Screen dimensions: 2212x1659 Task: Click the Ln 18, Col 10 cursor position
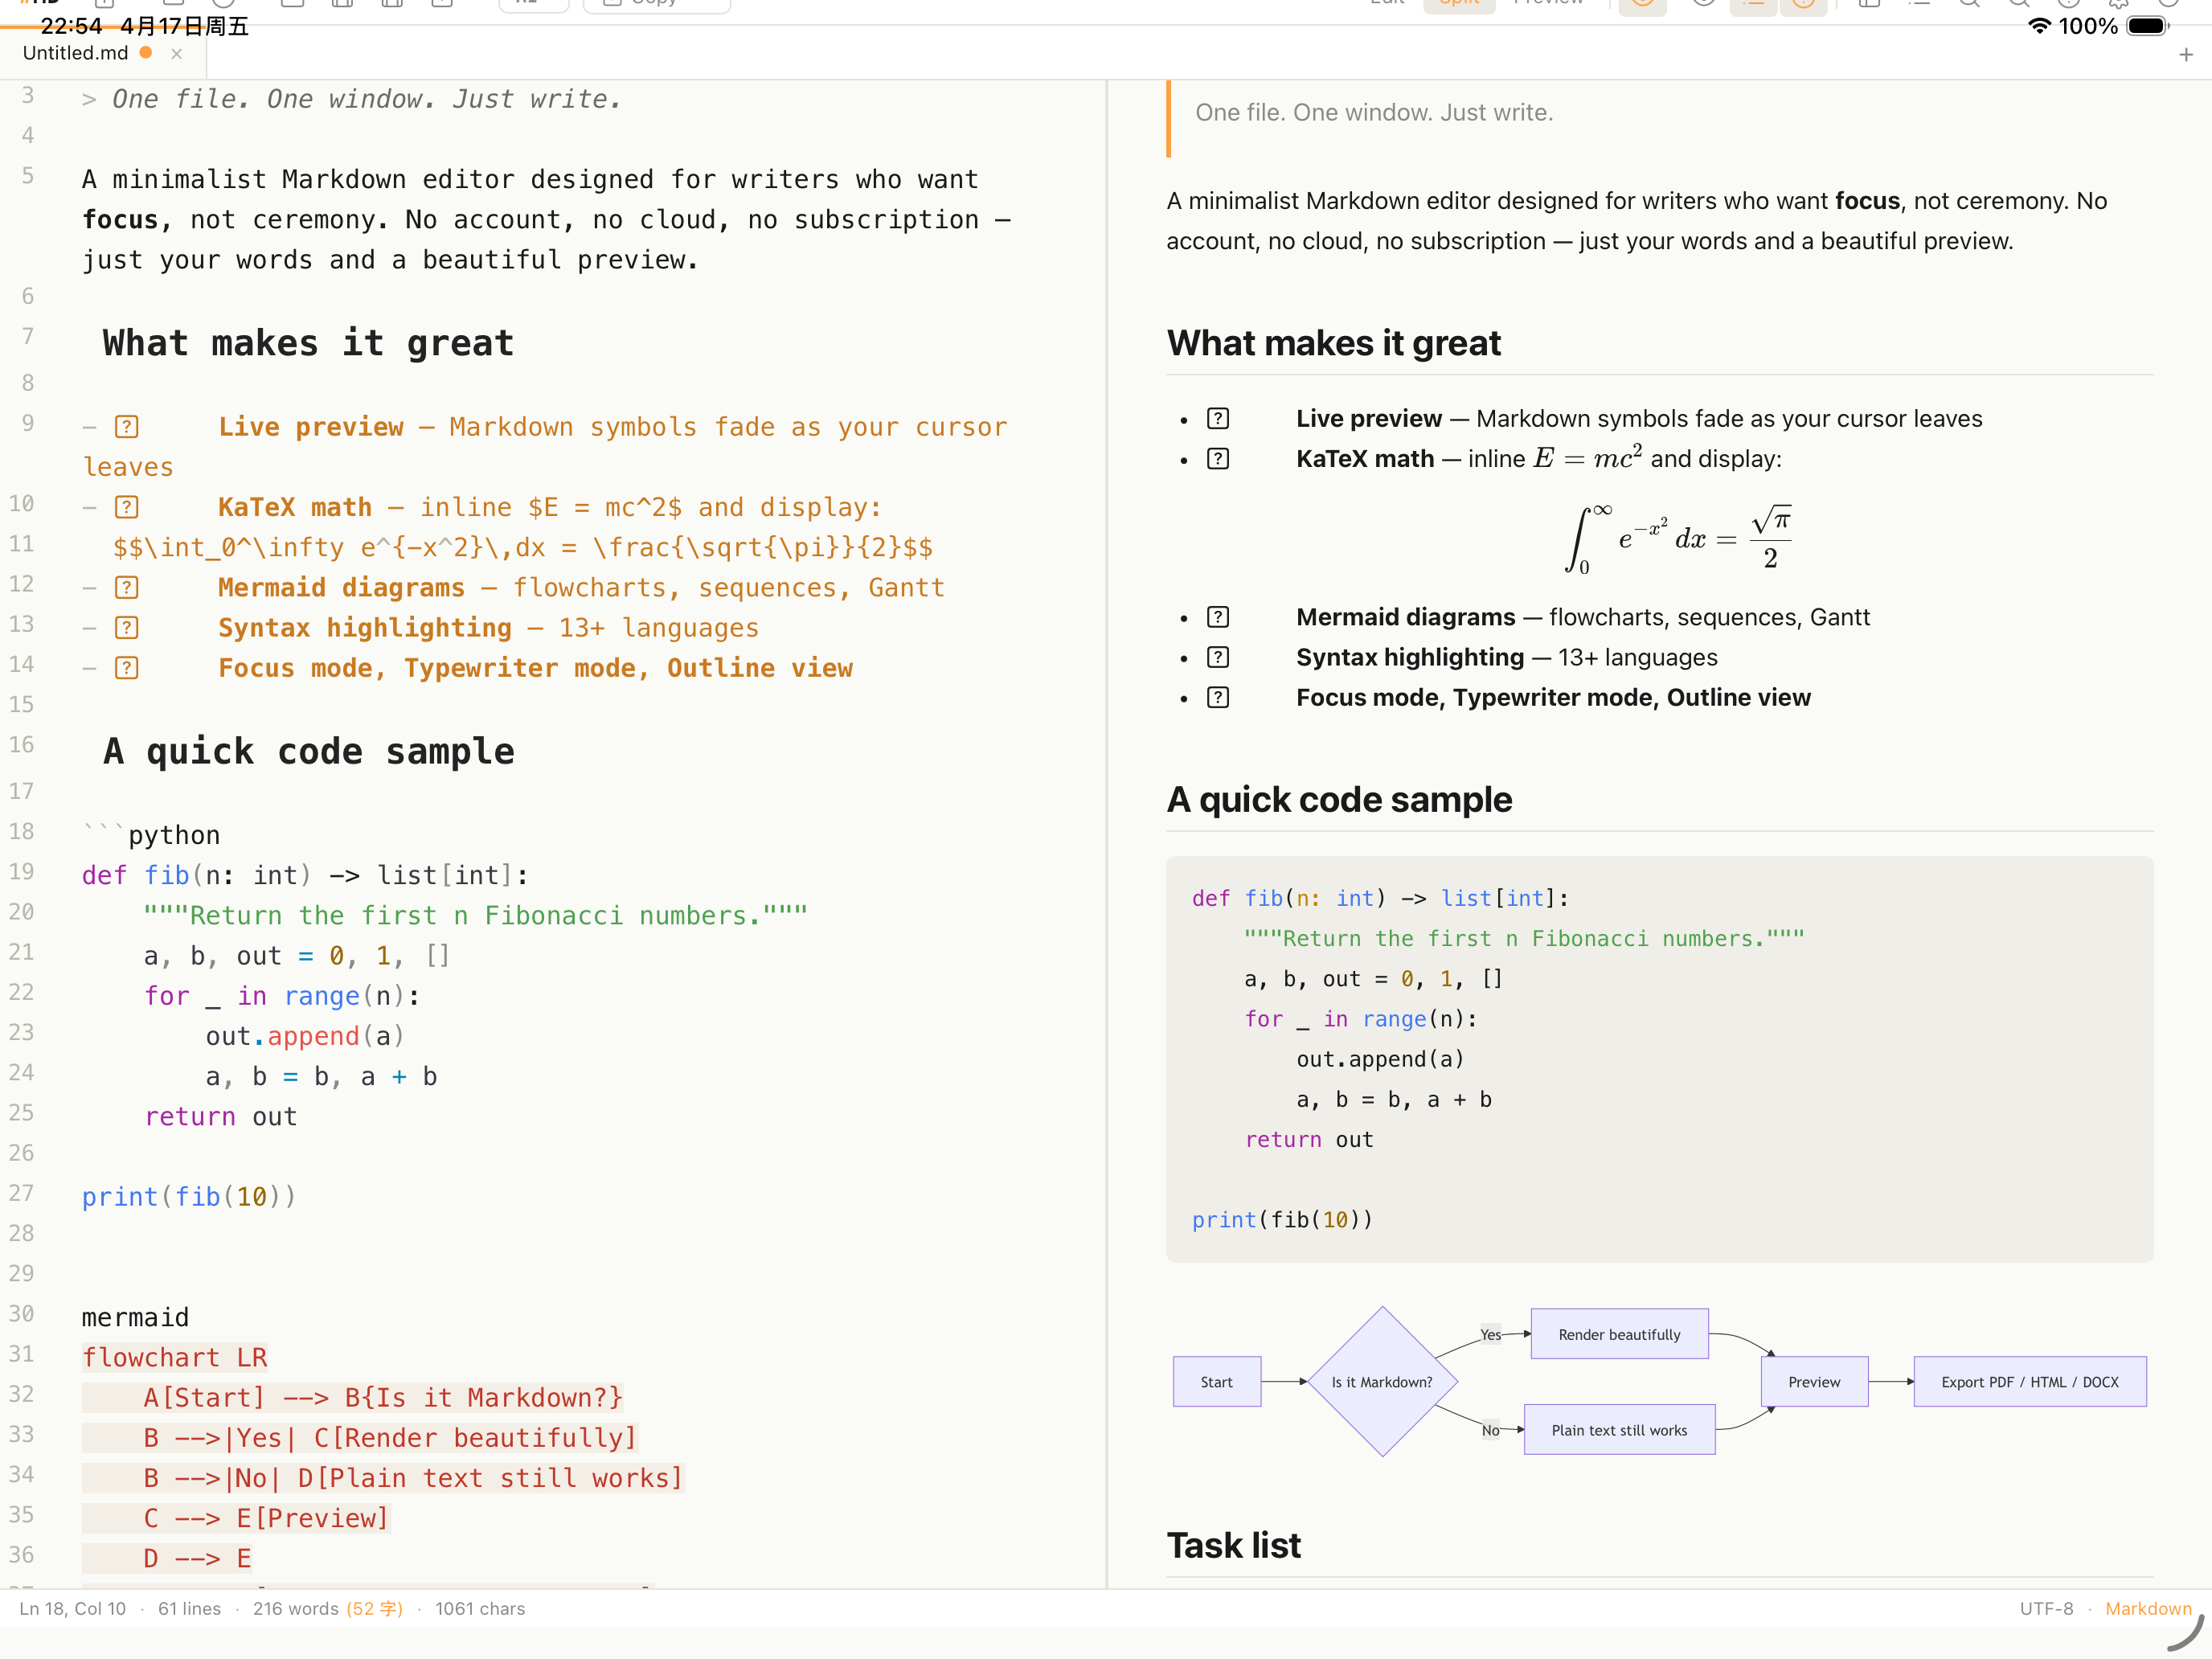point(73,1608)
